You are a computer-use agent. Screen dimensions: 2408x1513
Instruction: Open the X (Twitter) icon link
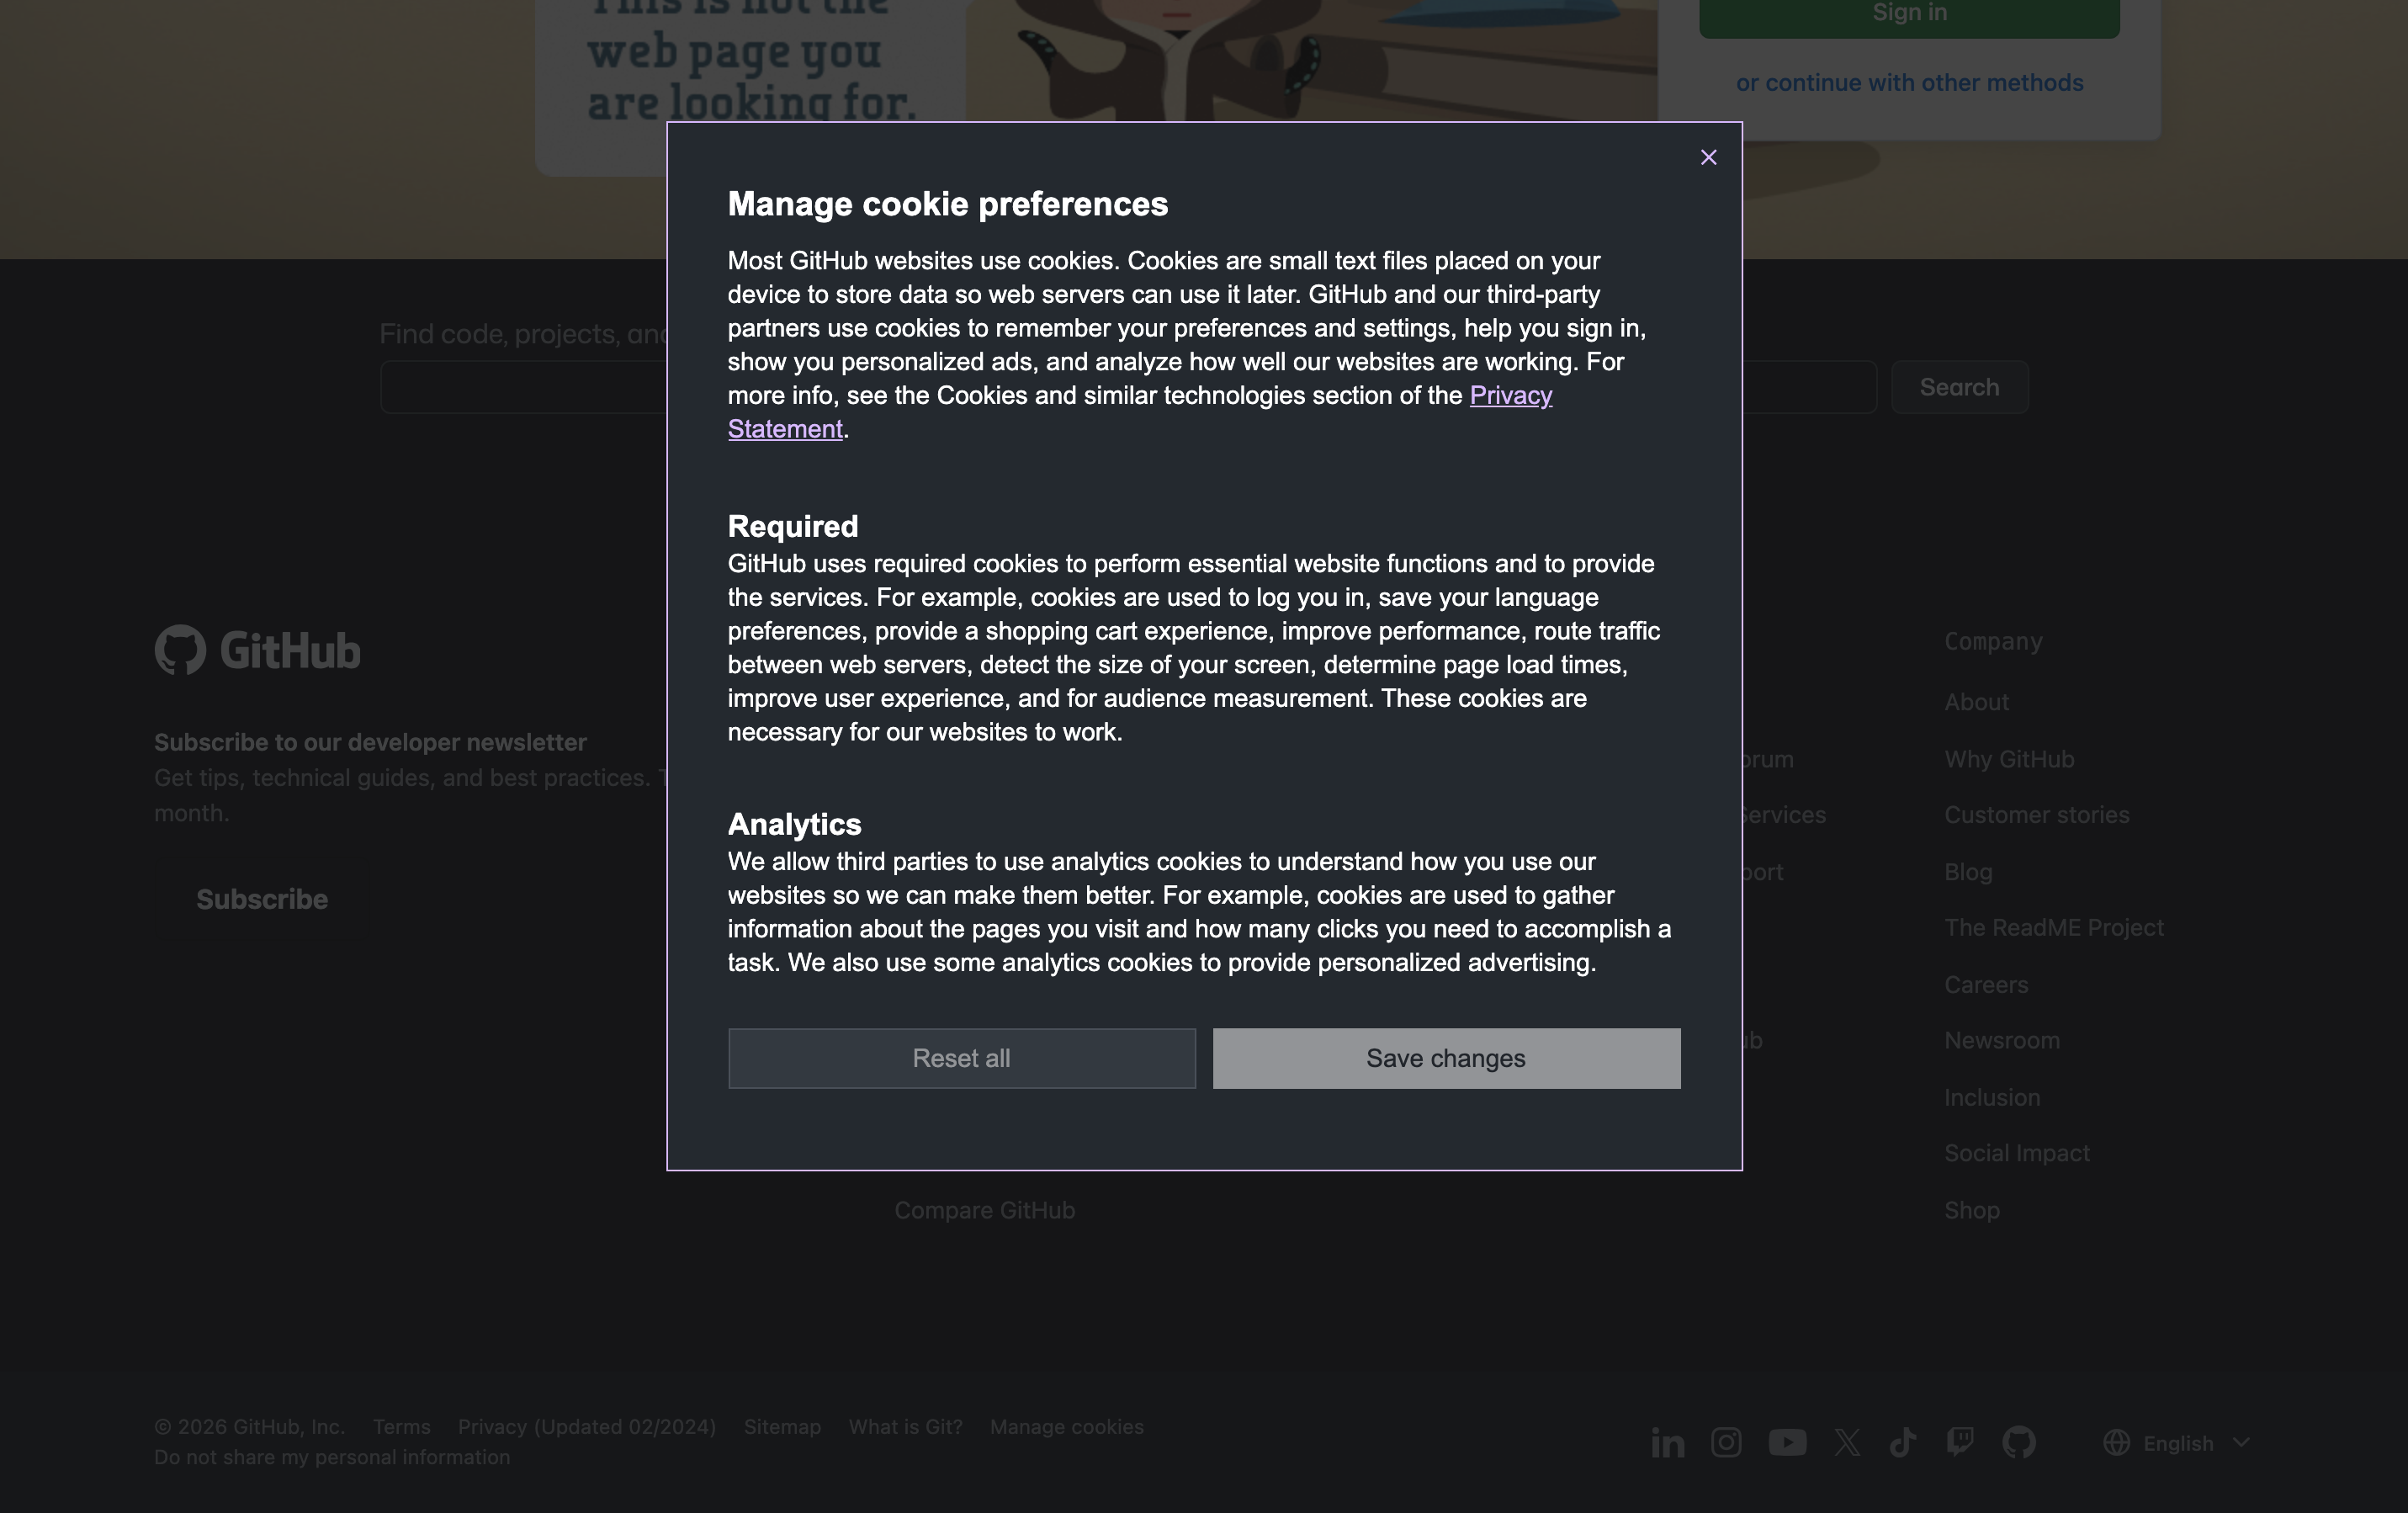1847,1442
